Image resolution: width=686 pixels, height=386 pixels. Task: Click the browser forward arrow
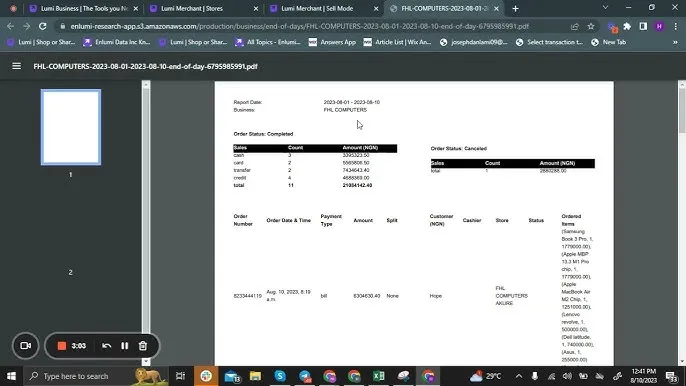26,26
